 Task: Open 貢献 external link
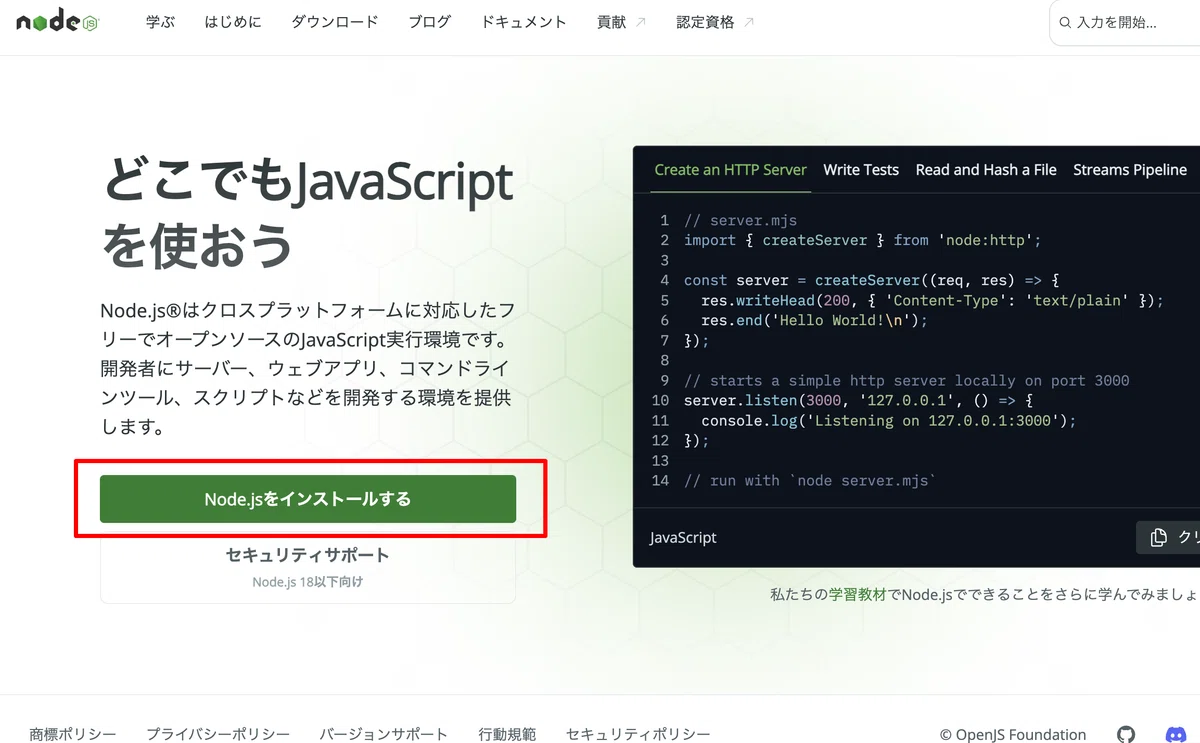(621, 21)
